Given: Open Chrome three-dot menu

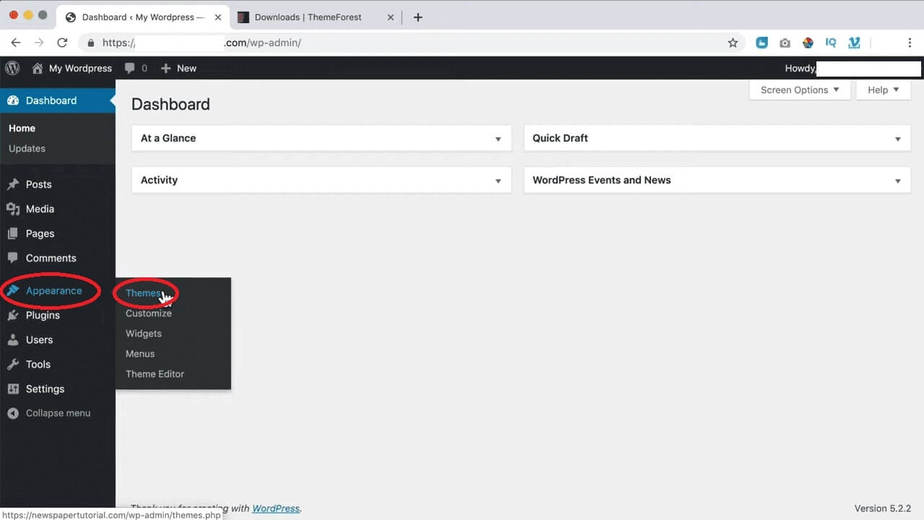Looking at the screenshot, I should point(910,42).
